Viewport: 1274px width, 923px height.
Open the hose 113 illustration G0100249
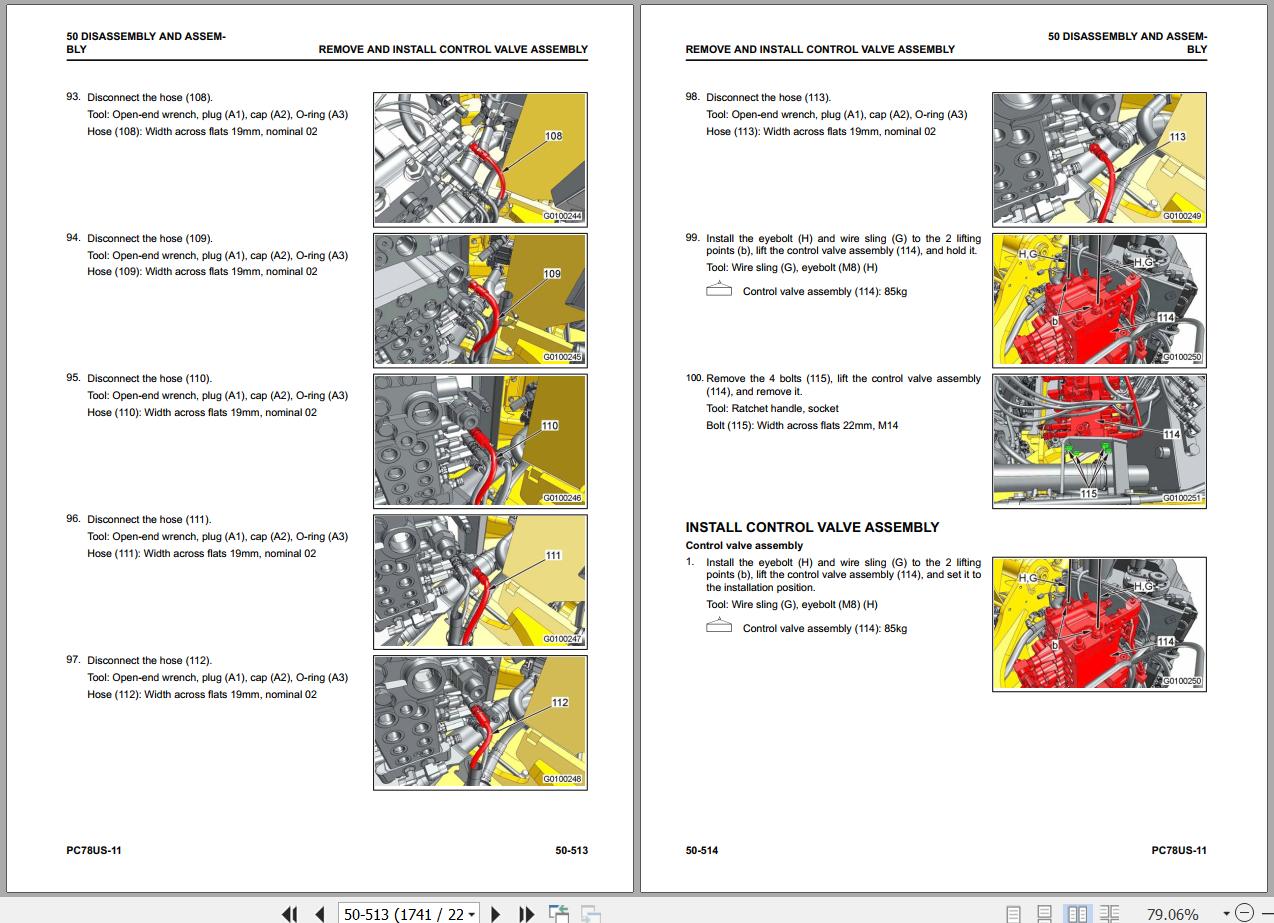1099,160
